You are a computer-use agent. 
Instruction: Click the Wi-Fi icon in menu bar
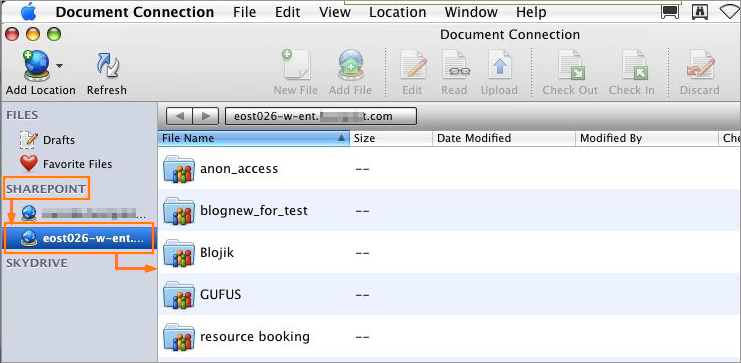[731, 11]
